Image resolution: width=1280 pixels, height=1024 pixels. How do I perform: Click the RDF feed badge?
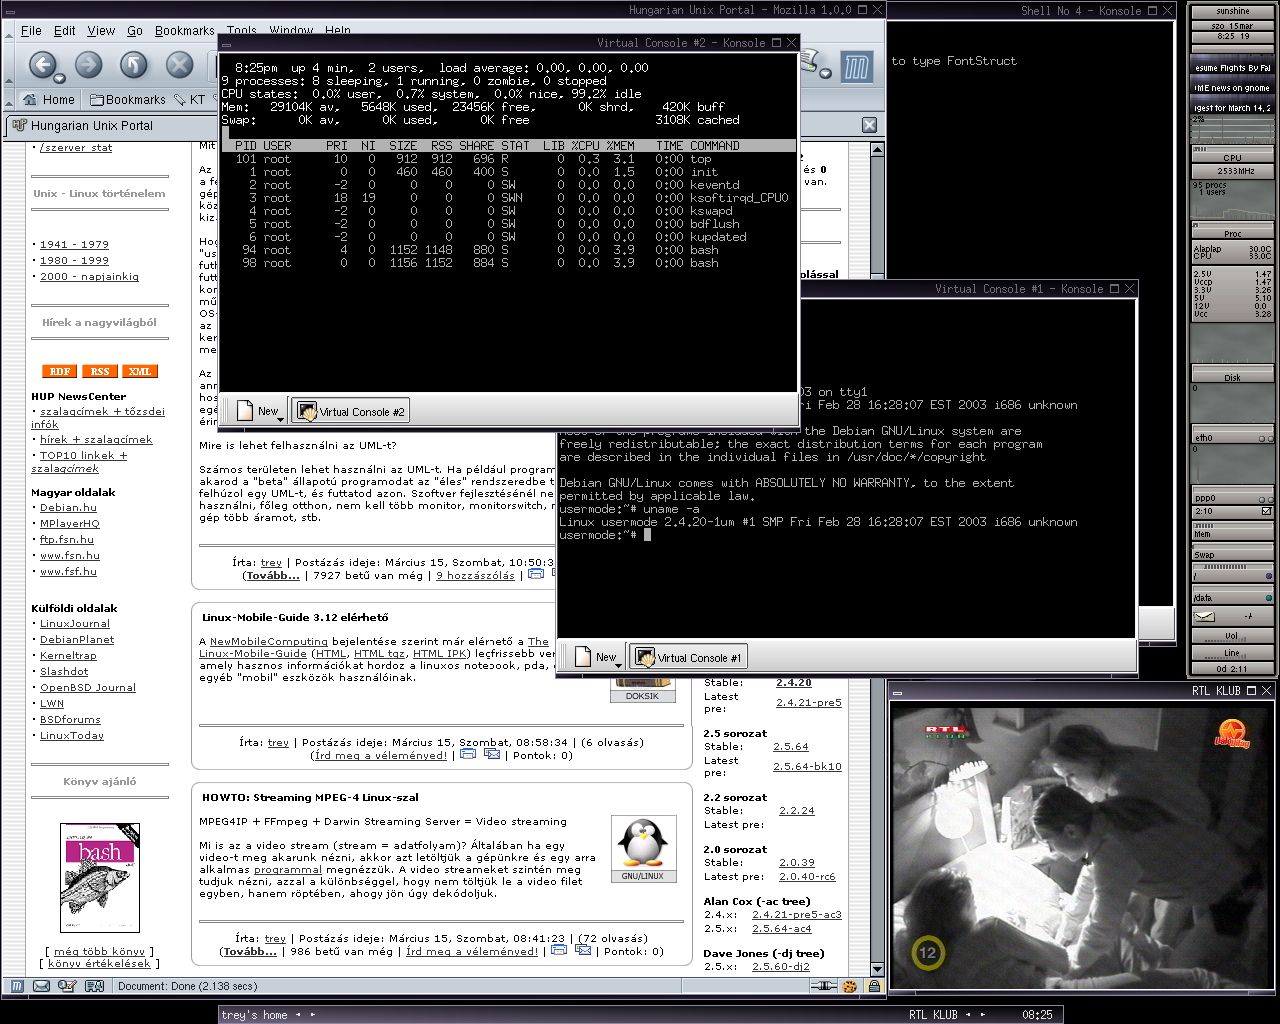point(60,371)
